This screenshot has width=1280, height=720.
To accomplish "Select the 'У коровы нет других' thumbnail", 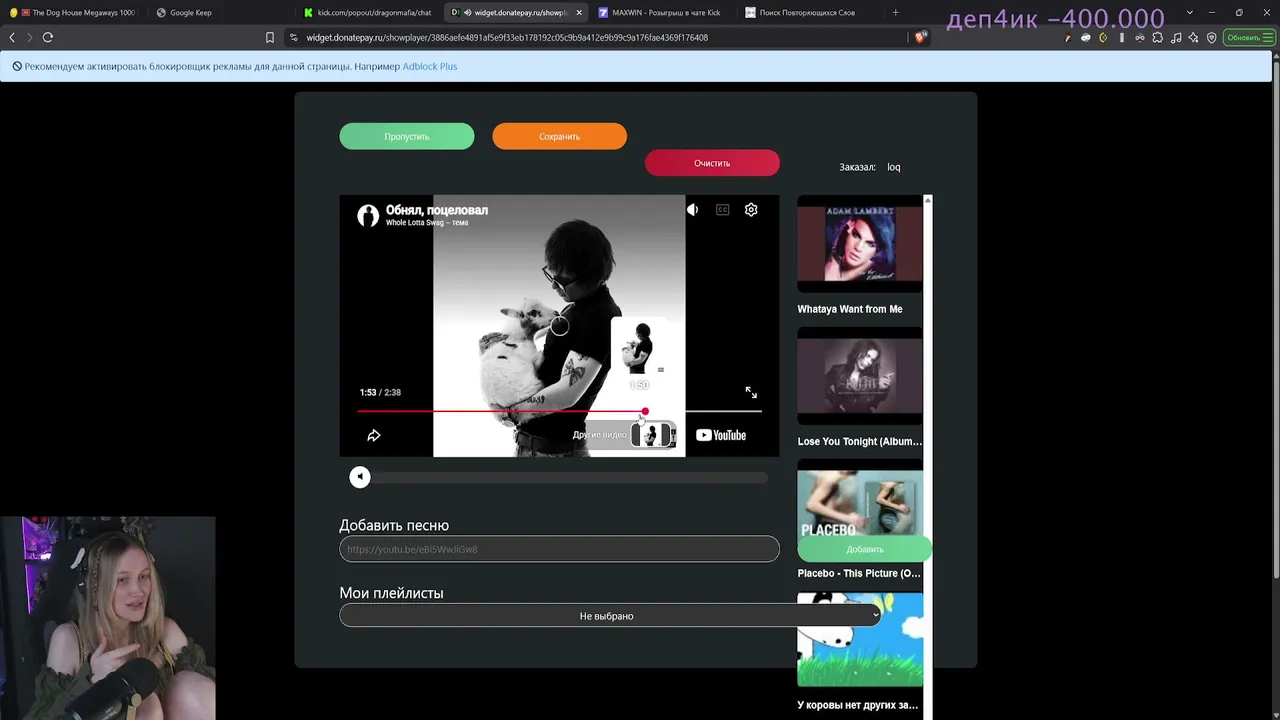I will pyautogui.click(x=860, y=640).
